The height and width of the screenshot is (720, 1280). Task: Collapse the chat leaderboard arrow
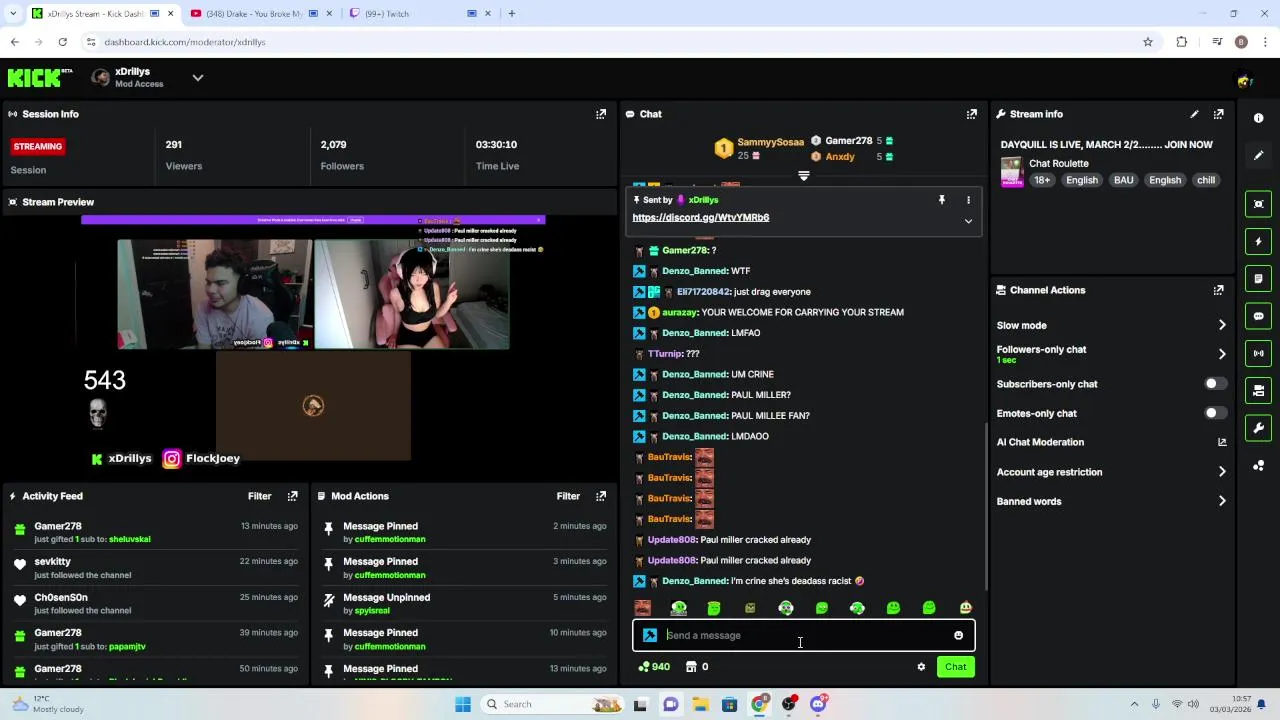tap(803, 176)
